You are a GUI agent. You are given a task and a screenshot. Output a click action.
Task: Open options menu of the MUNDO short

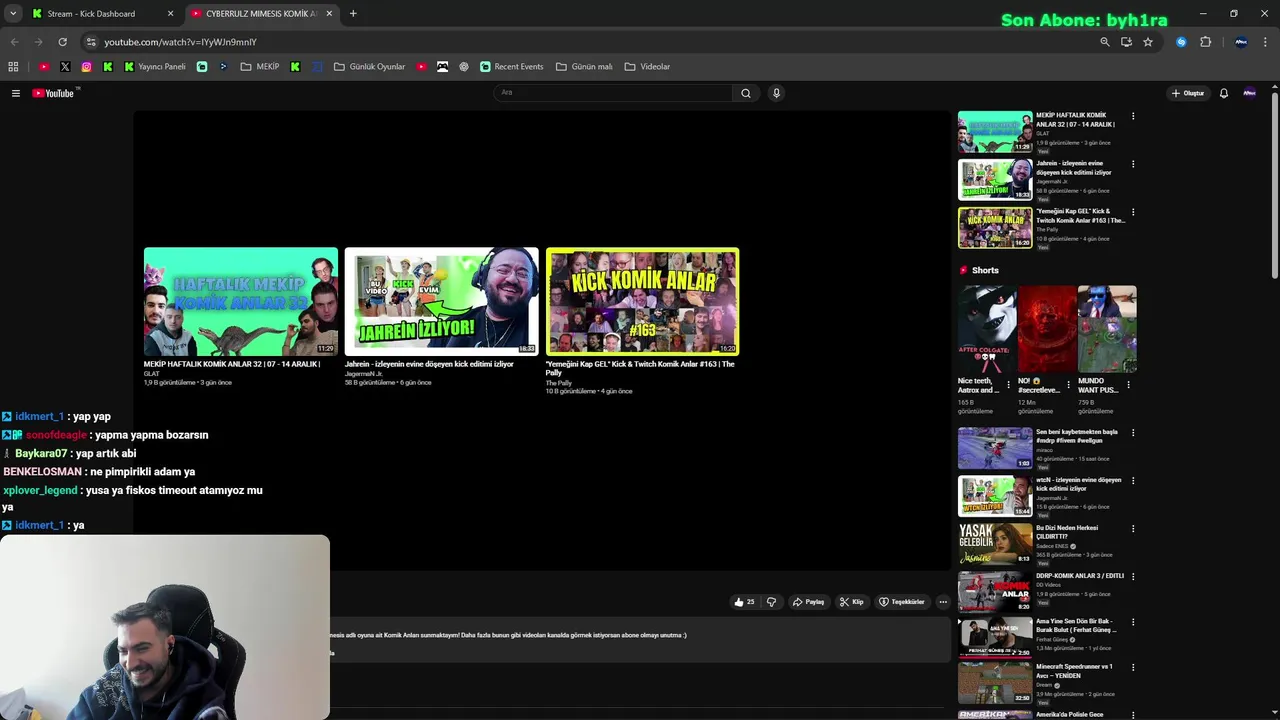coord(1128,385)
